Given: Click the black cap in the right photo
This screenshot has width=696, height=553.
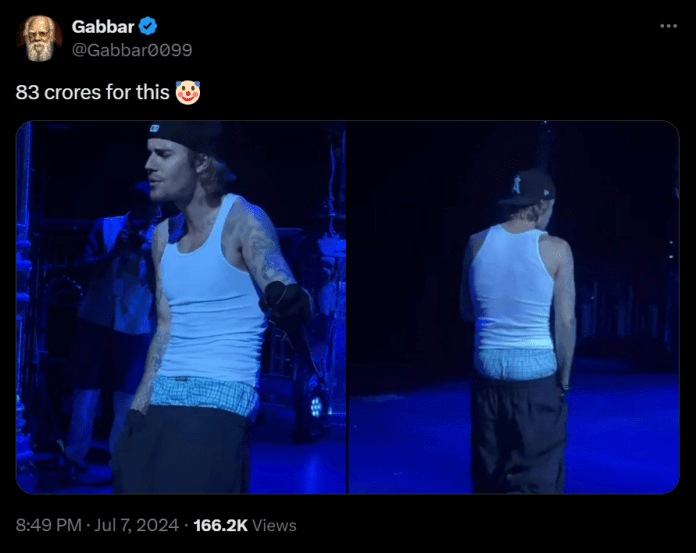Looking at the screenshot, I should [527, 187].
